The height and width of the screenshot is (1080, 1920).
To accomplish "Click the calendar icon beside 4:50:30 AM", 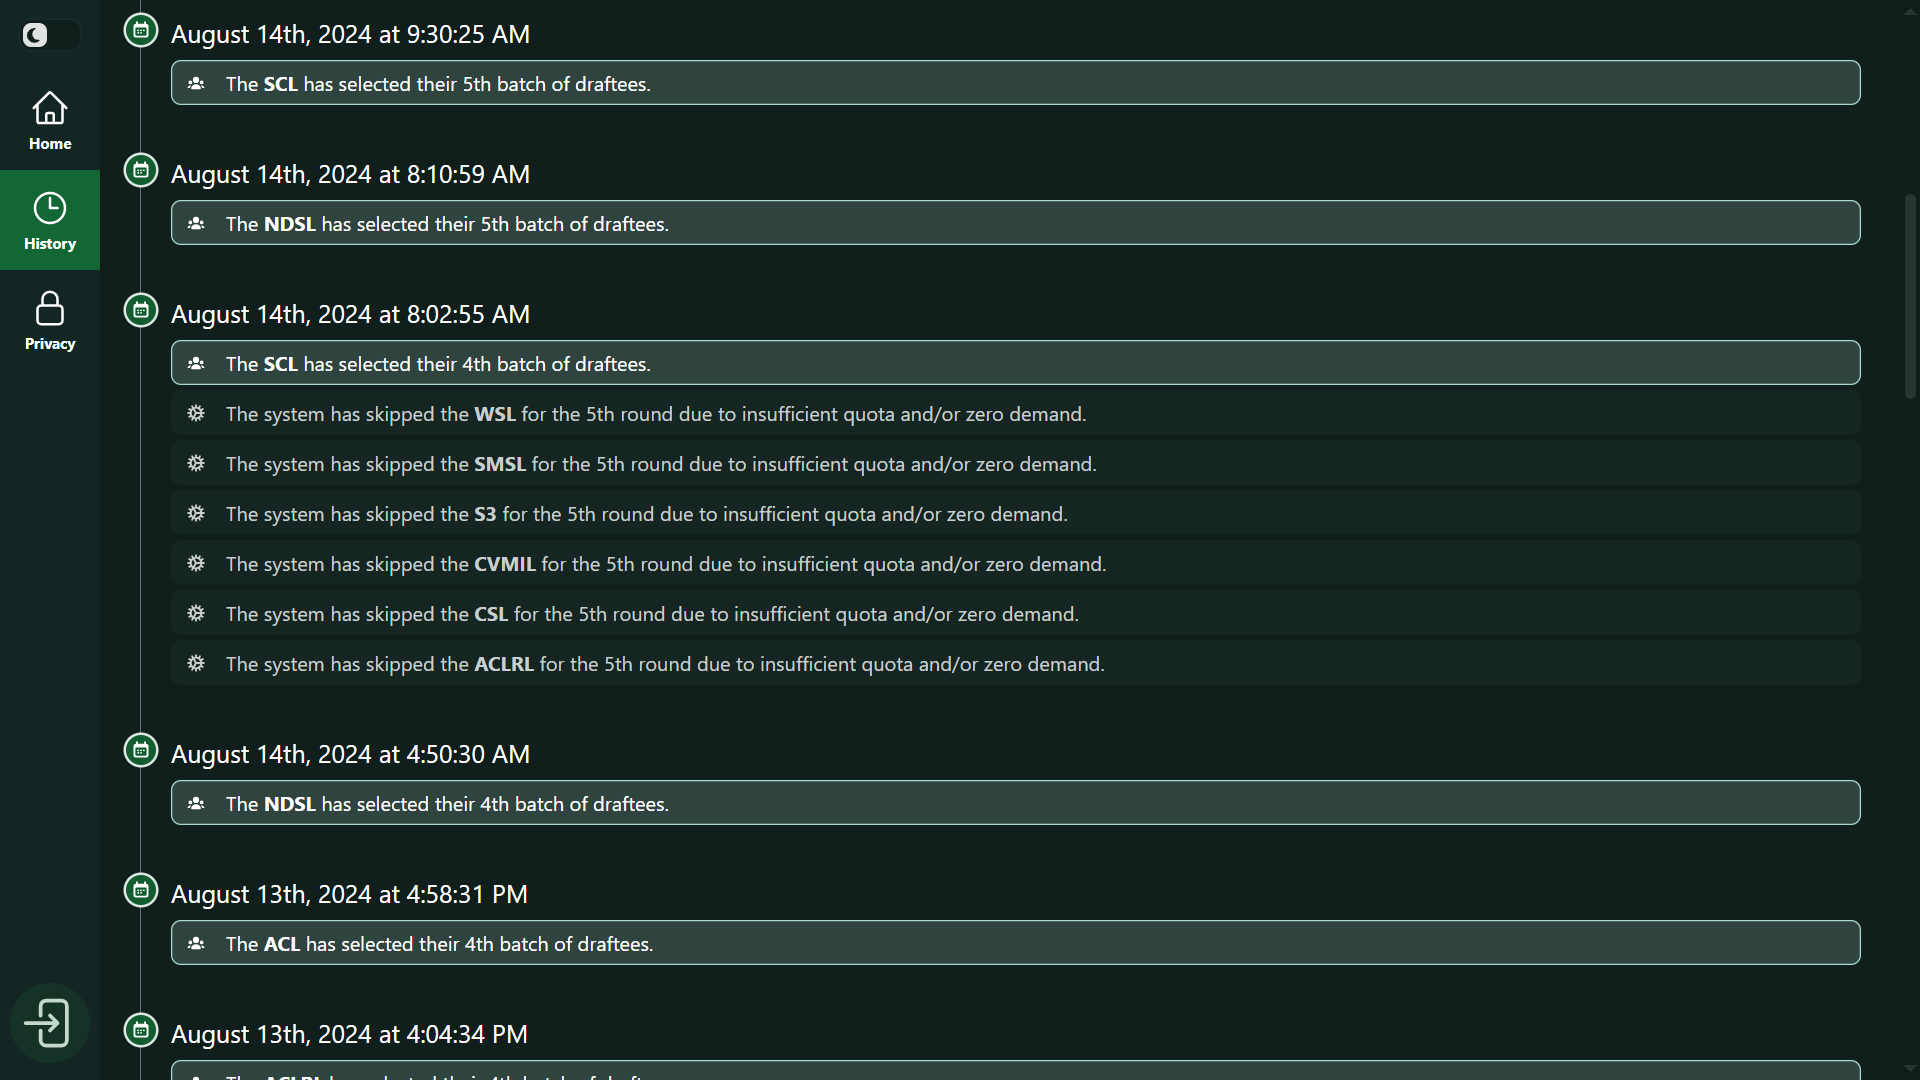I will pos(141,750).
